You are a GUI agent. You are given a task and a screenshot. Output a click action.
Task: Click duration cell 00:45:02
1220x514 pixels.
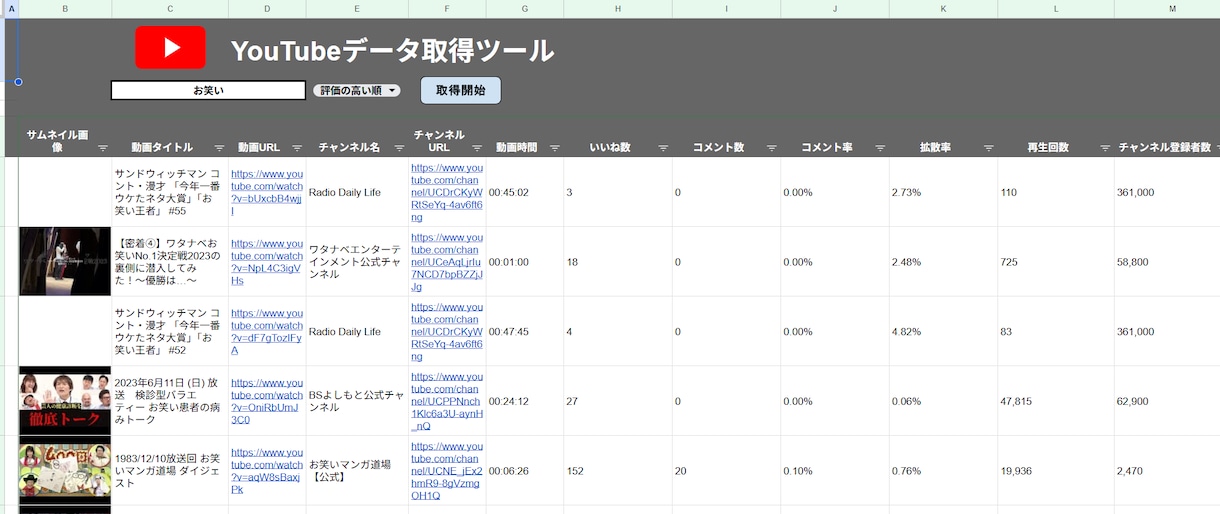(525, 192)
